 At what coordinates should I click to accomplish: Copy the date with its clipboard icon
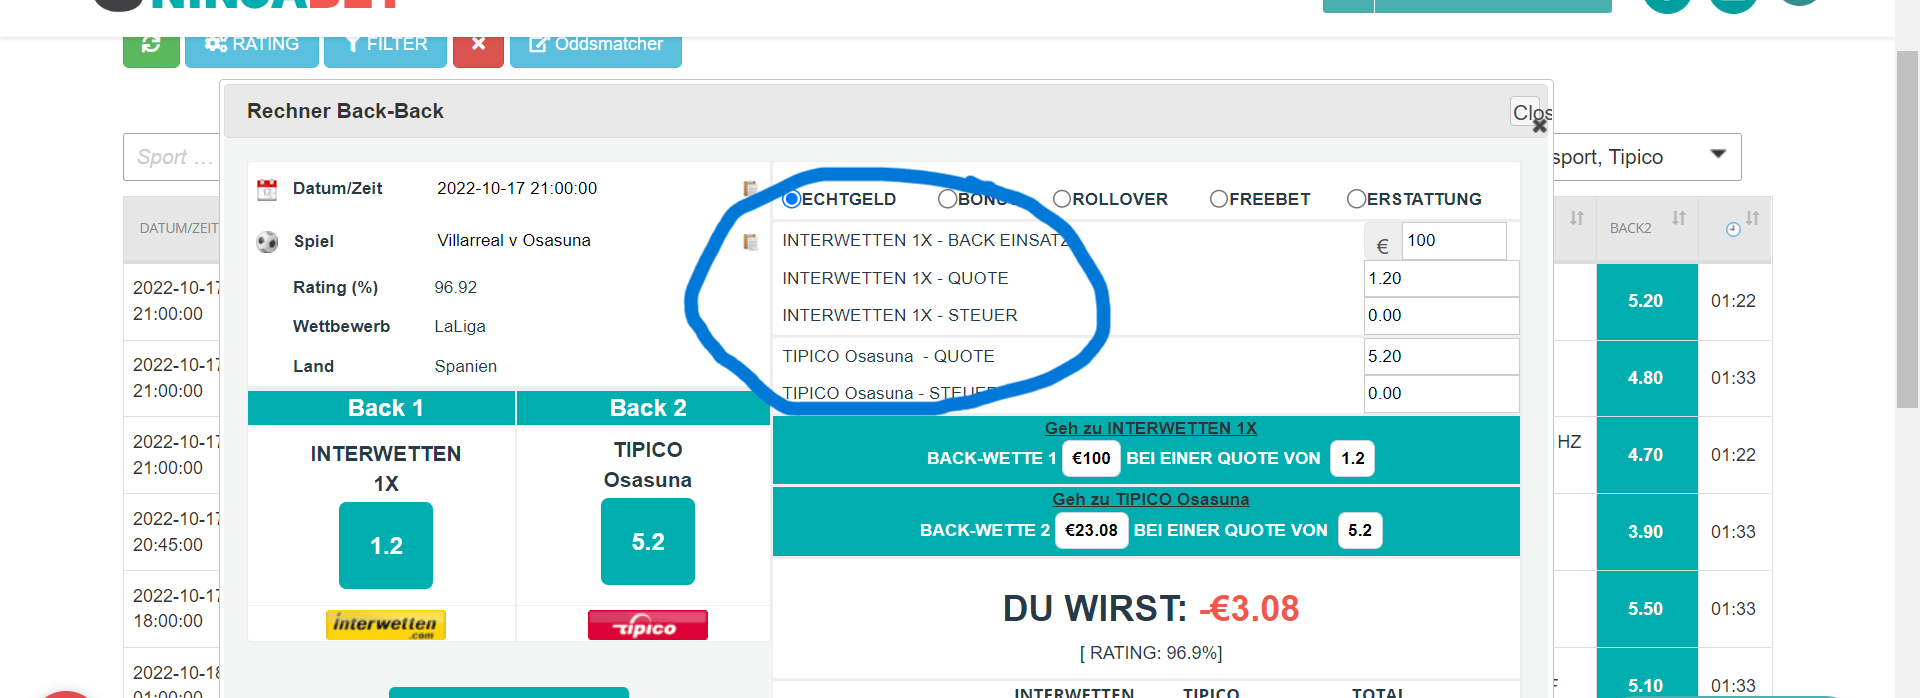tap(750, 188)
